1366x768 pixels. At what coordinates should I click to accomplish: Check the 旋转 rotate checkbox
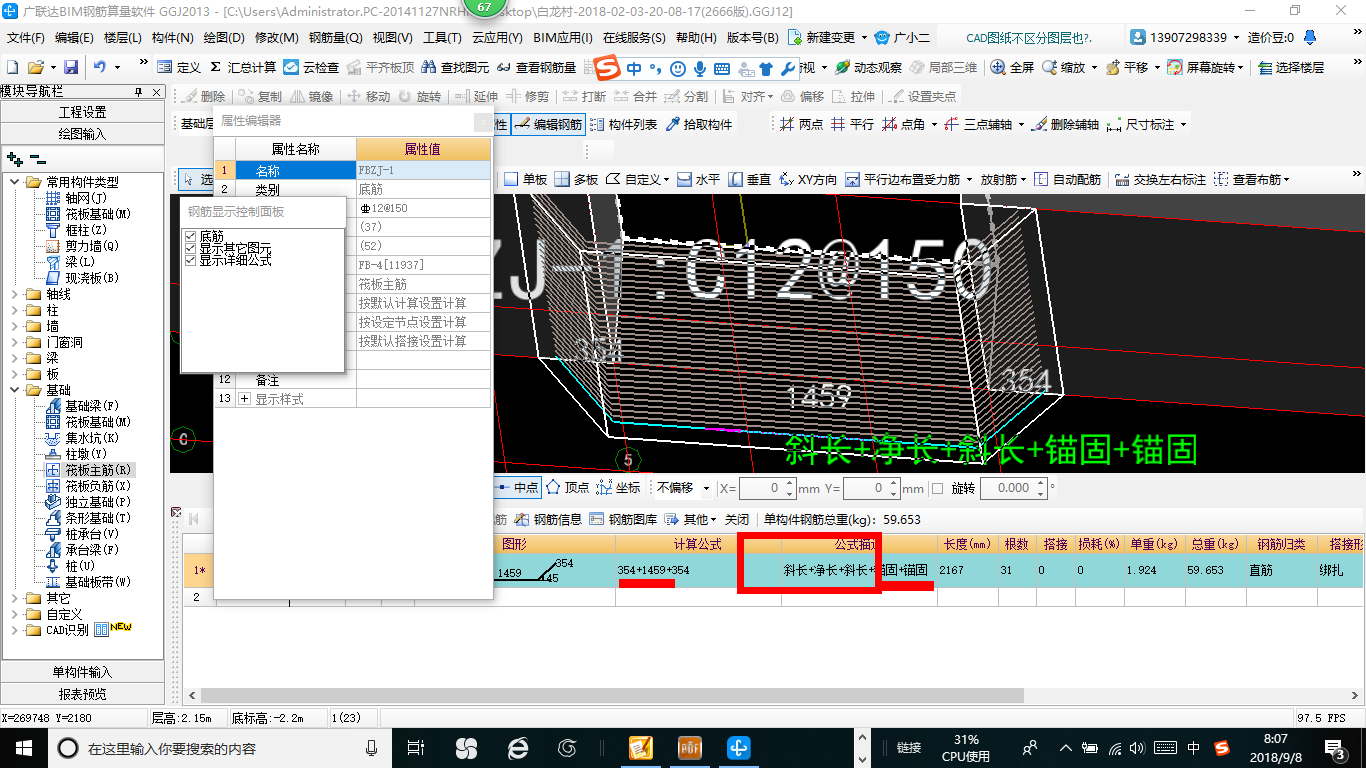click(x=937, y=488)
